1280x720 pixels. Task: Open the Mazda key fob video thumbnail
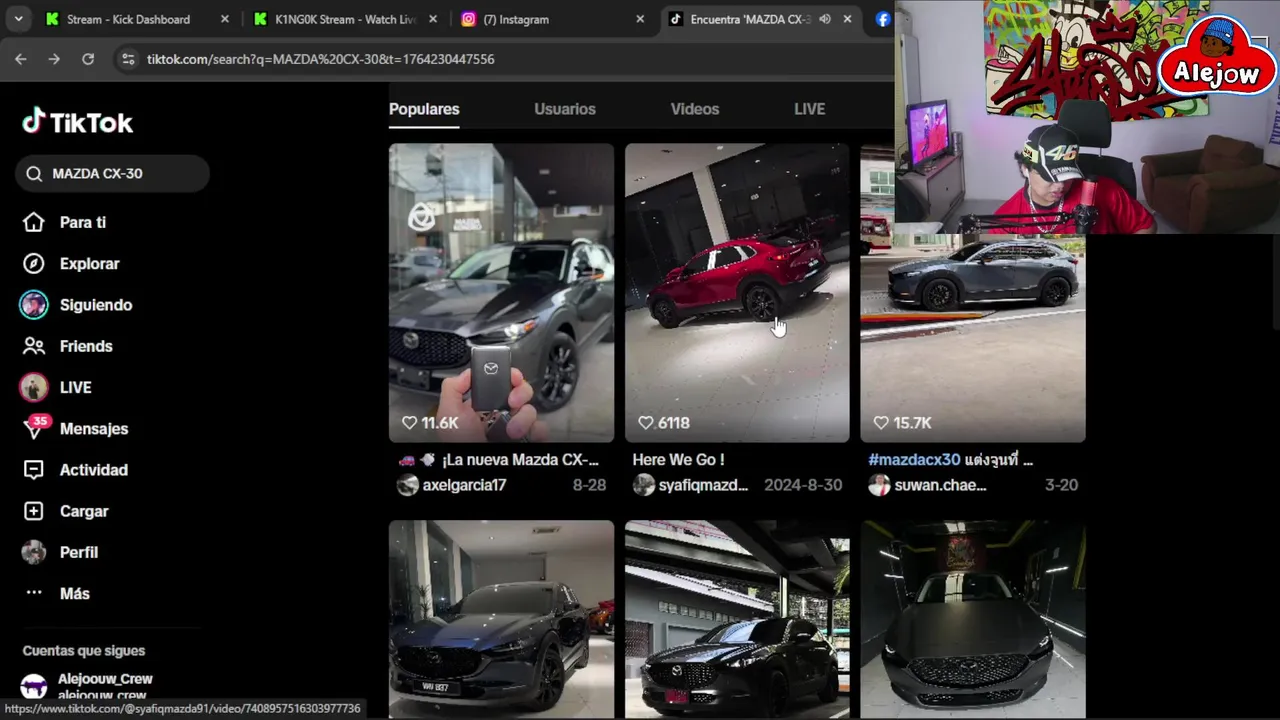point(501,292)
